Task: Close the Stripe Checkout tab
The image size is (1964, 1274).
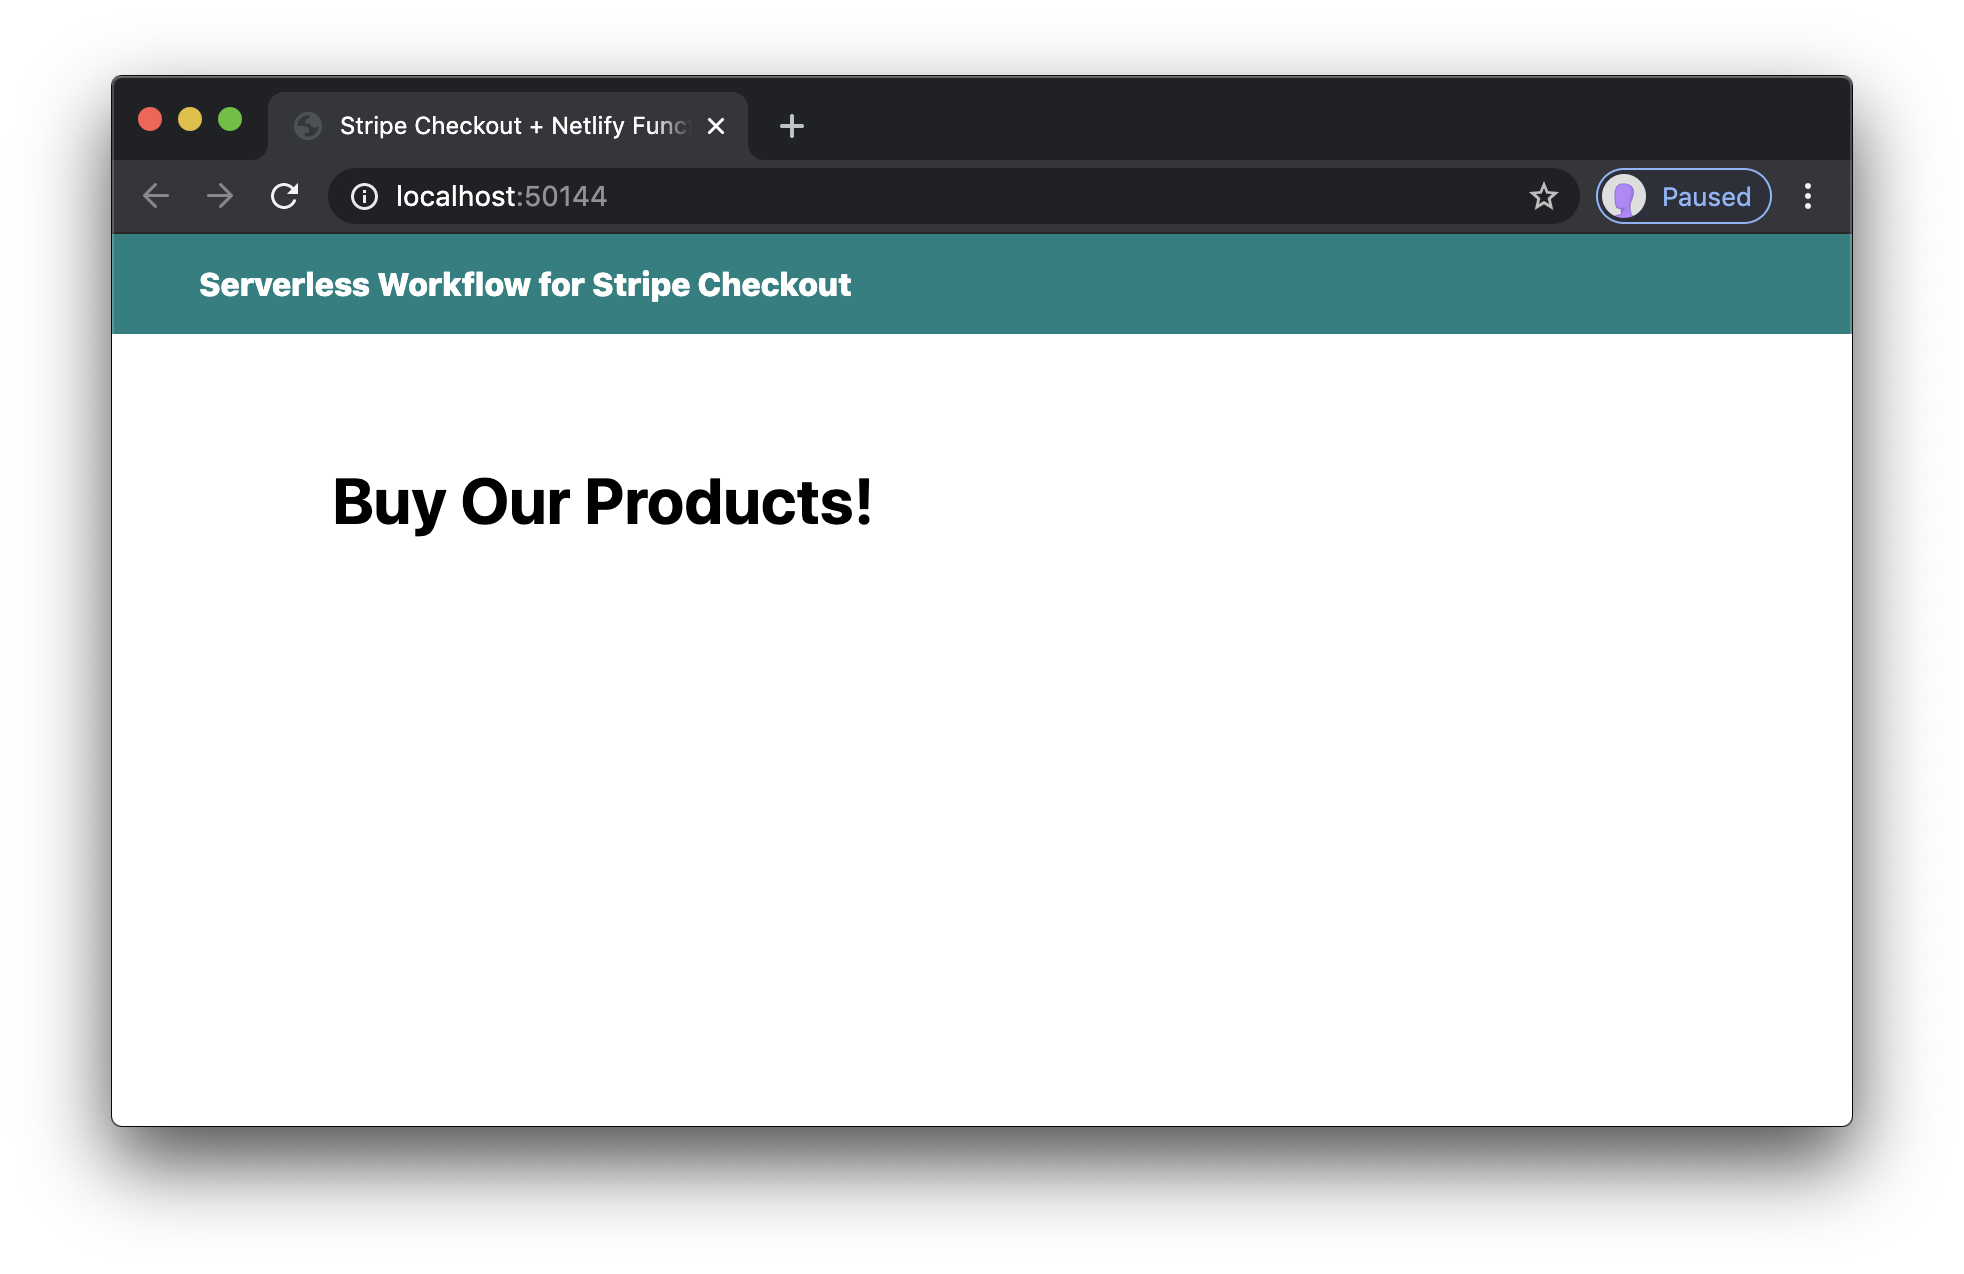Action: pos(716,126)
